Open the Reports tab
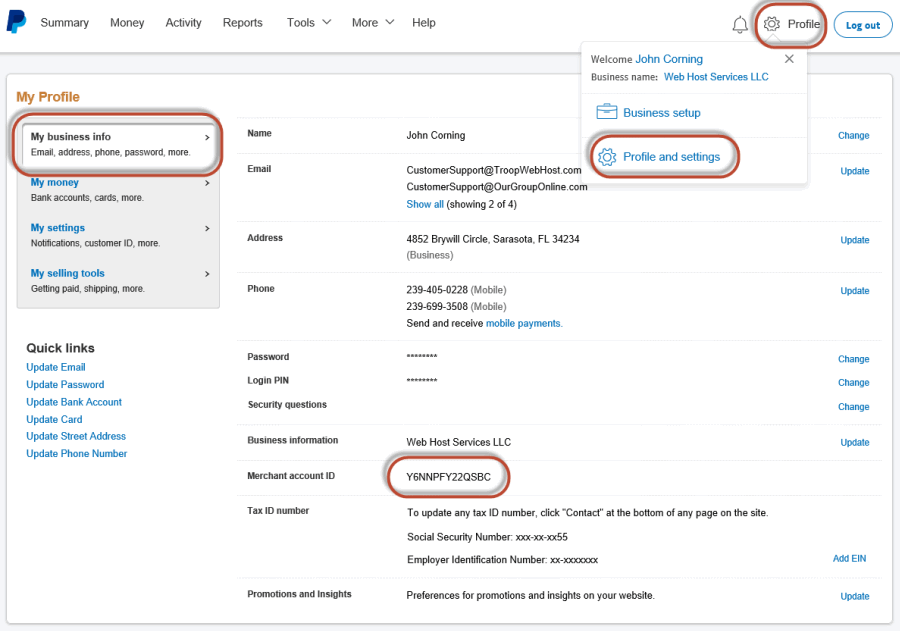This screenshot has height=631, width=900. [x=242, y=22]
